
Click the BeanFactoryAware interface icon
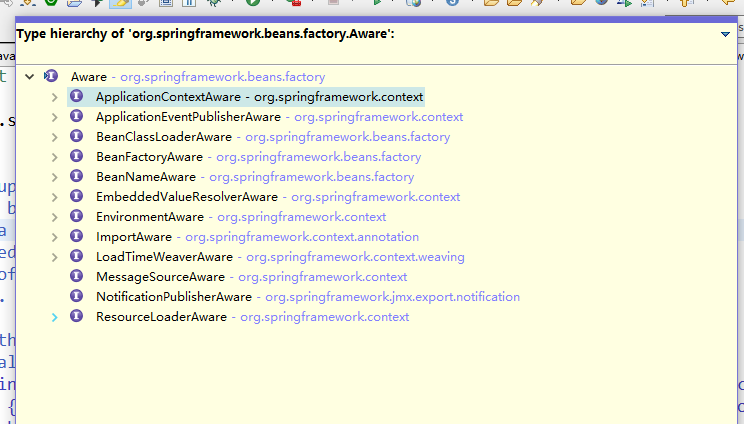76,156
